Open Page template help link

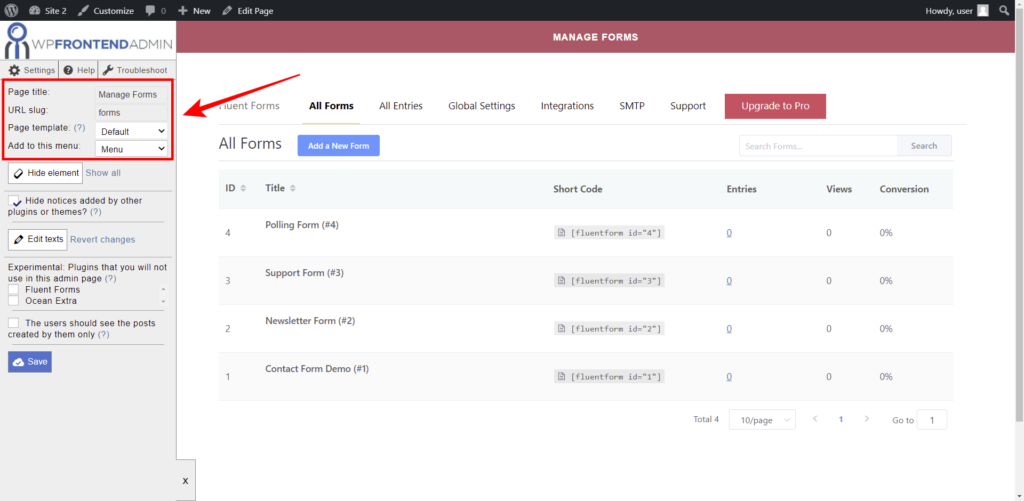79,128
